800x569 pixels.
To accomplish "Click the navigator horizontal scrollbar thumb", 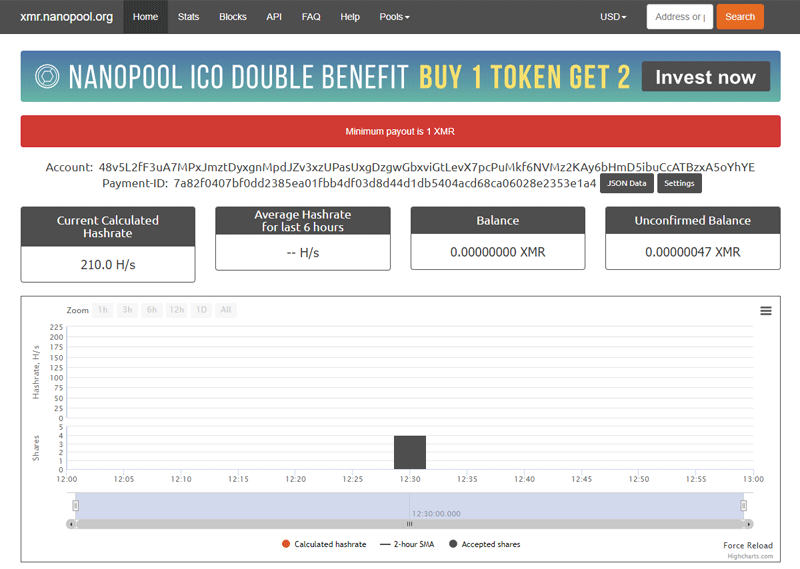I will pos(409,524).
